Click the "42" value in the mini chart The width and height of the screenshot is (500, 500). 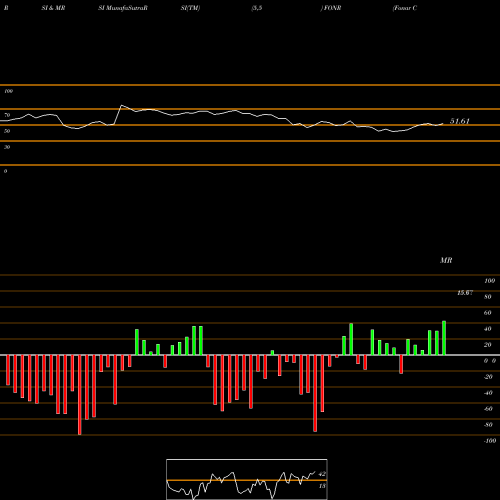[322, 474]
